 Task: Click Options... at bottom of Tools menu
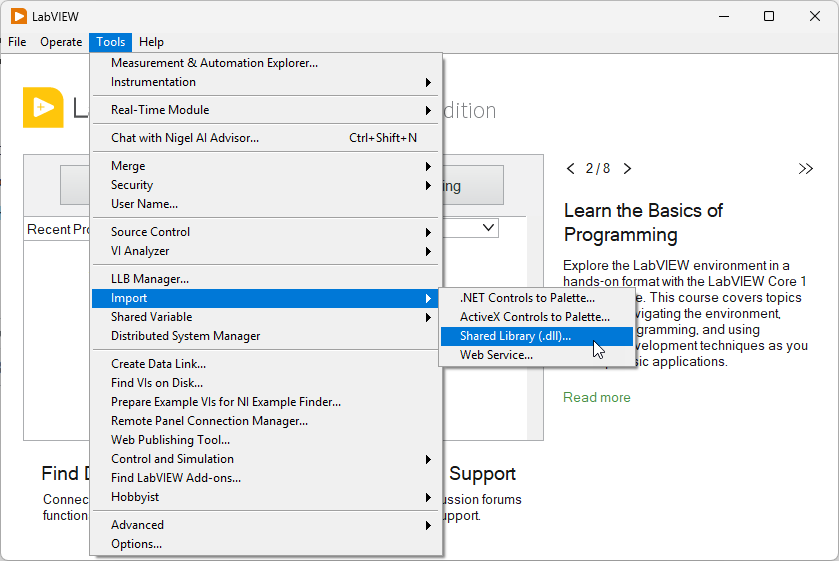136,544
